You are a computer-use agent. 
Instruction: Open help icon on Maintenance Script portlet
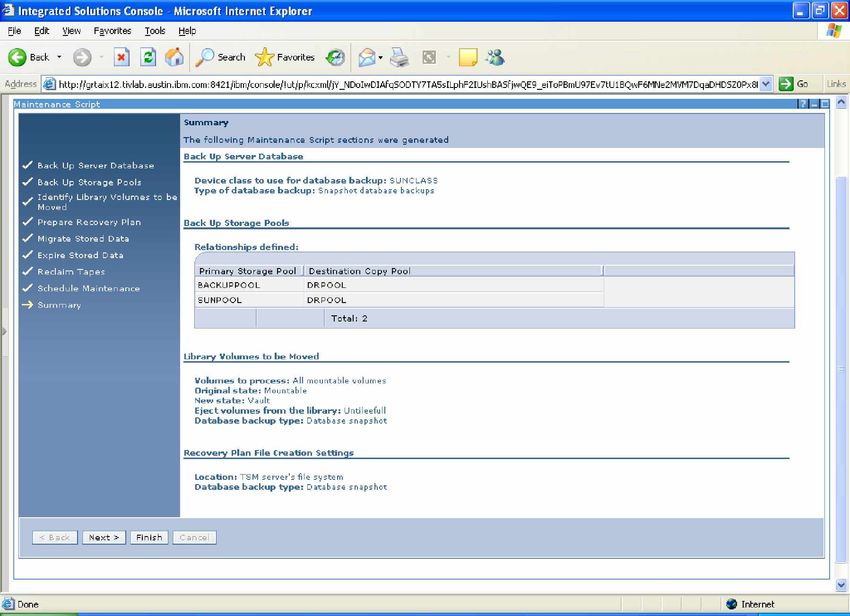point(803,104)
